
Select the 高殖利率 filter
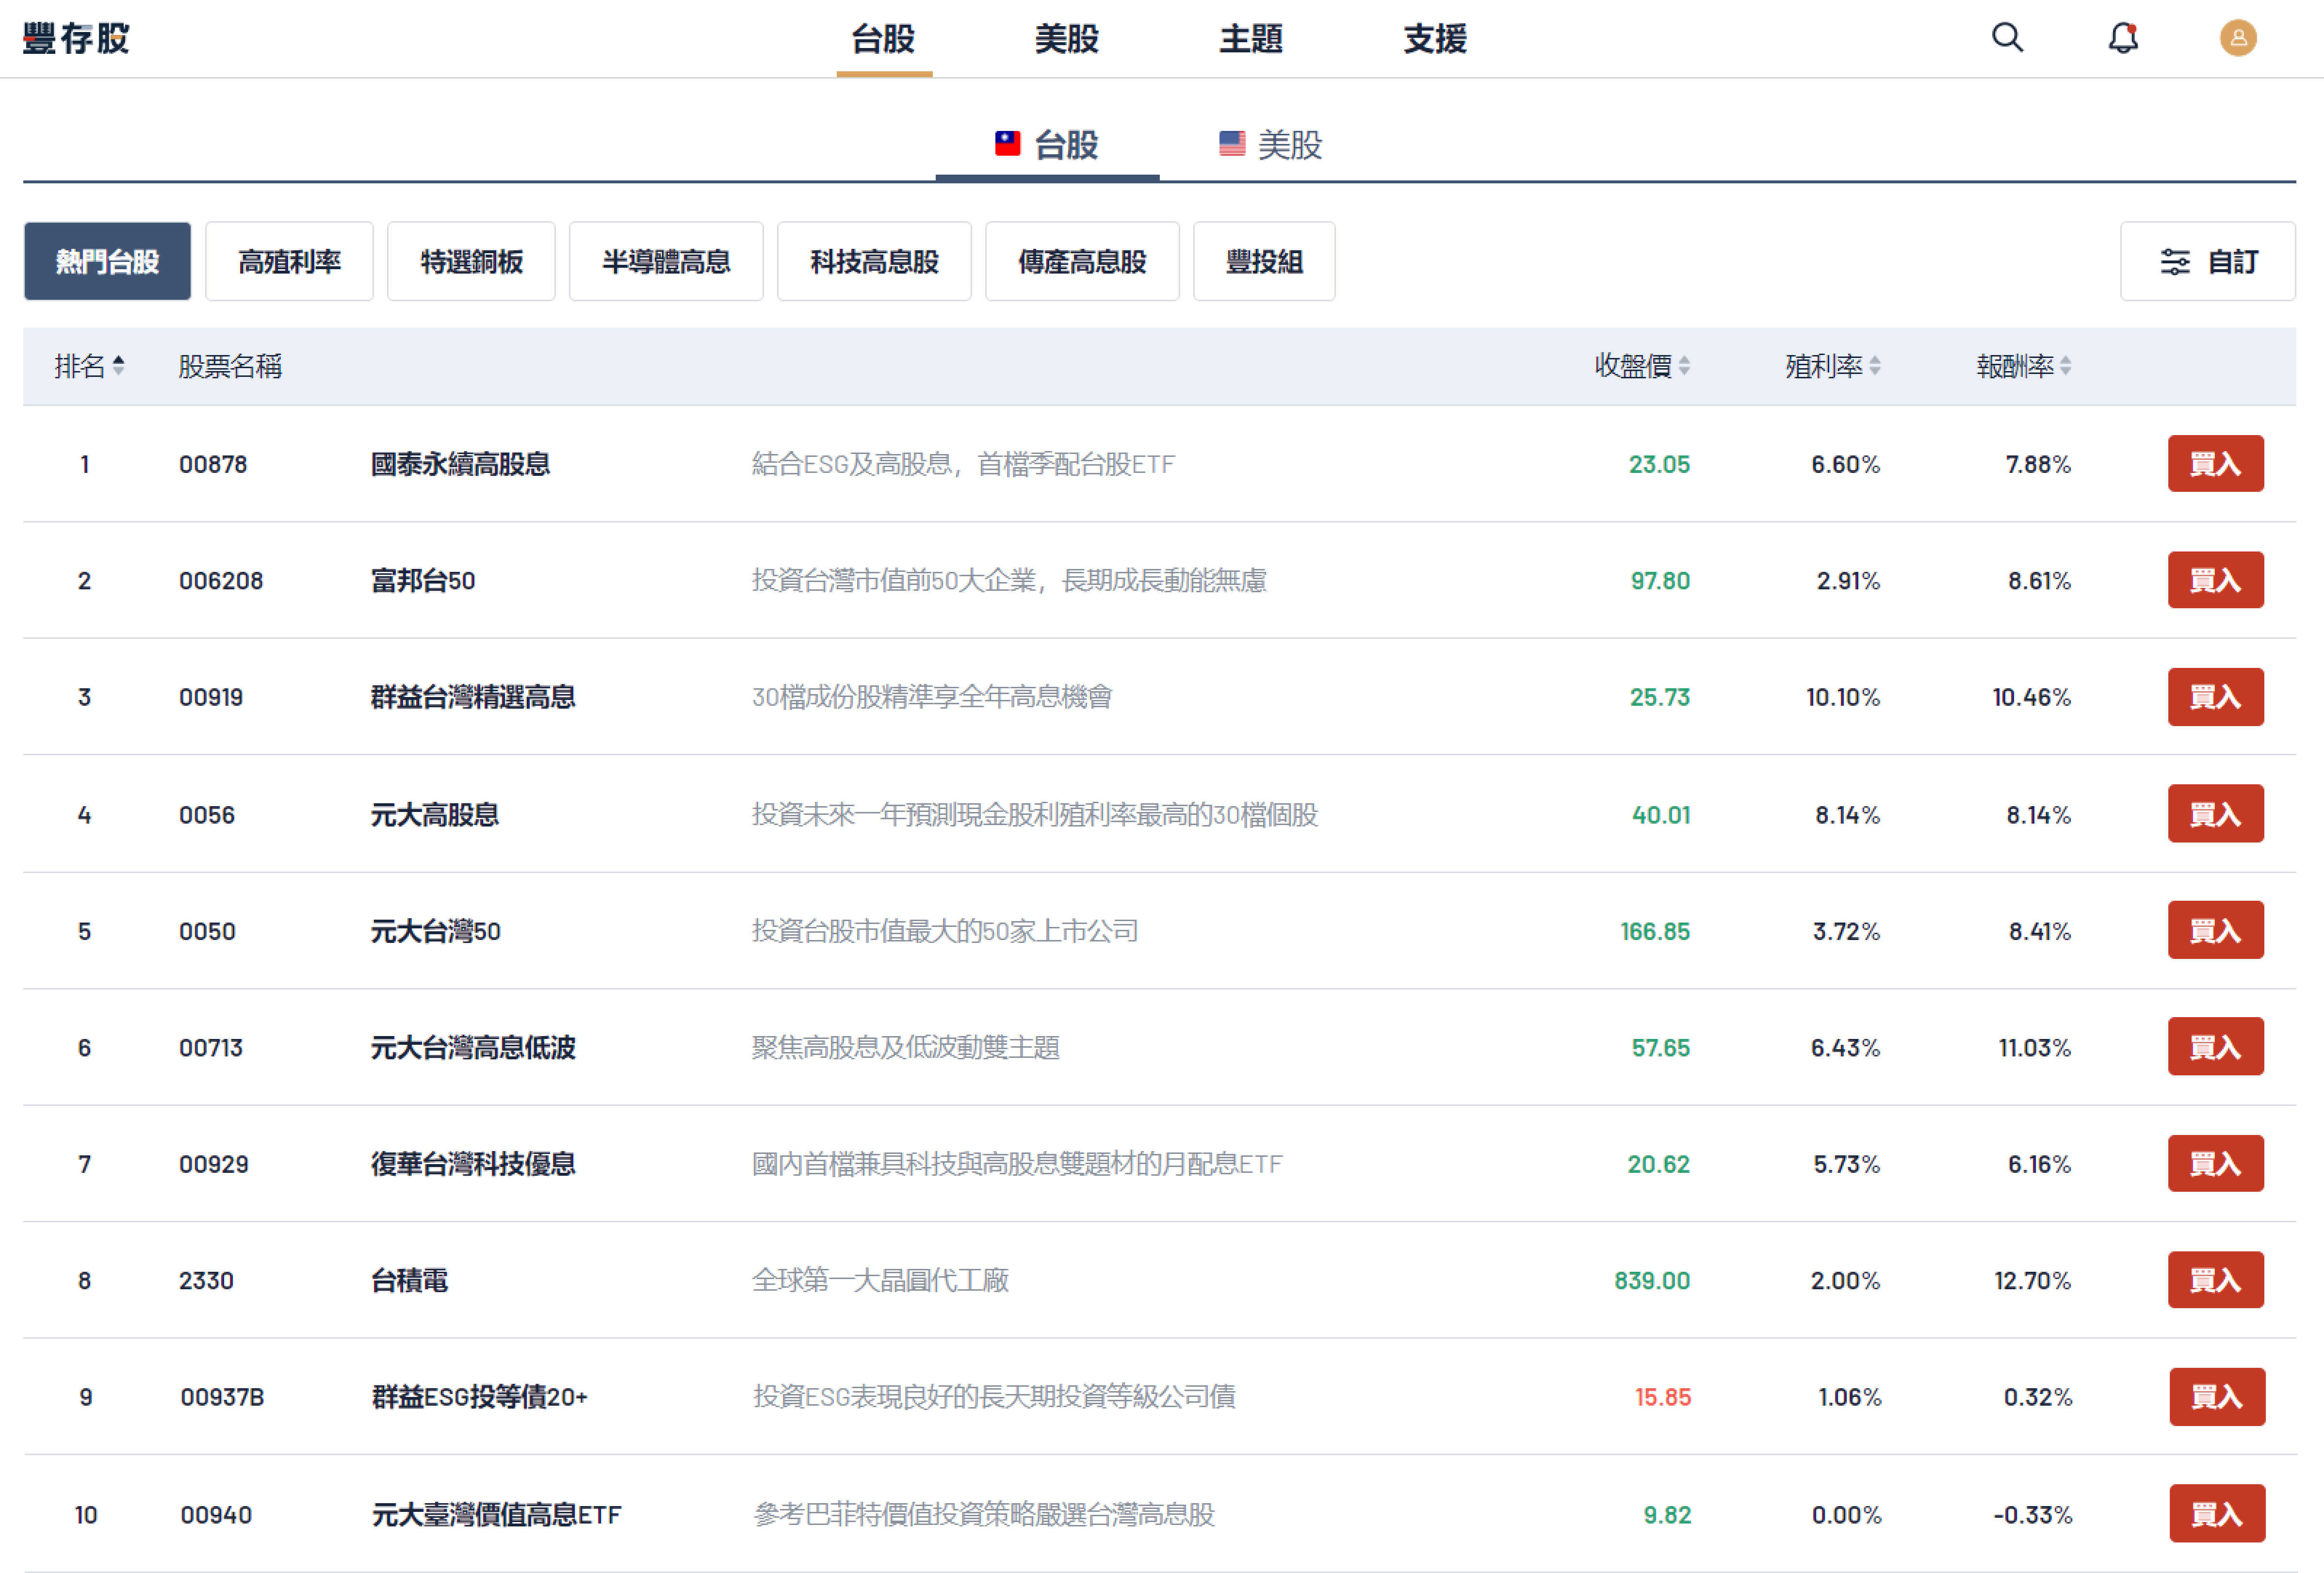click(x=289, y=261)
